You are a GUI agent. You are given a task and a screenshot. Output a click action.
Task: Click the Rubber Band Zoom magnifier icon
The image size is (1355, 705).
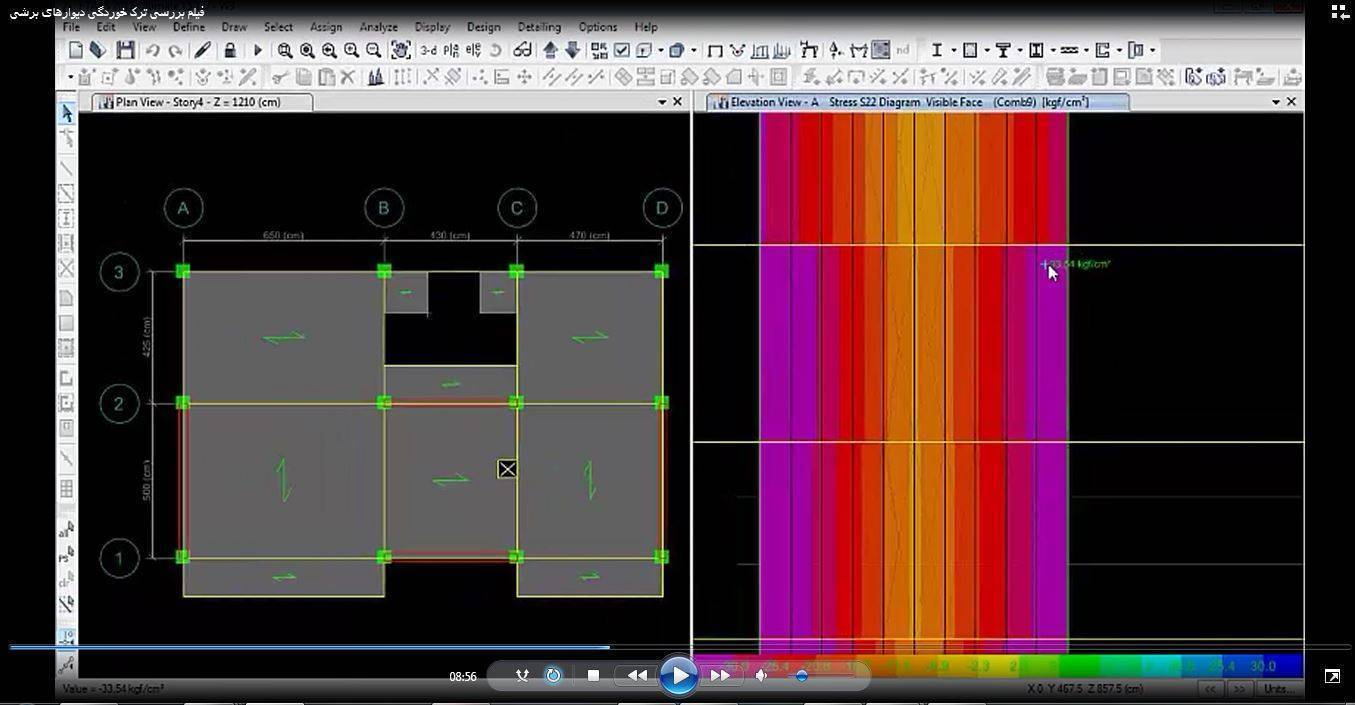[x=285, y=50]
